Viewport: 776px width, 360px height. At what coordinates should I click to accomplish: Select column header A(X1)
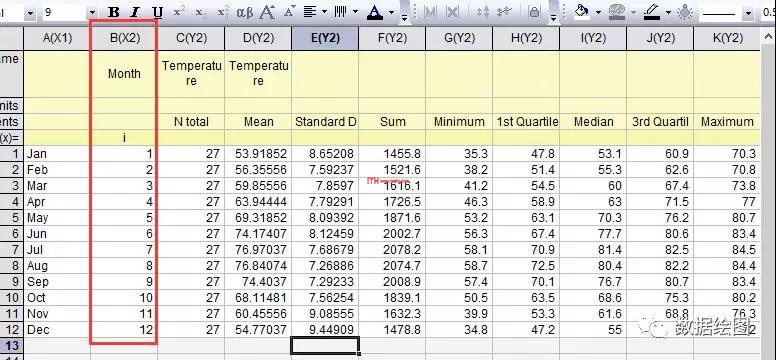point(57,38)
